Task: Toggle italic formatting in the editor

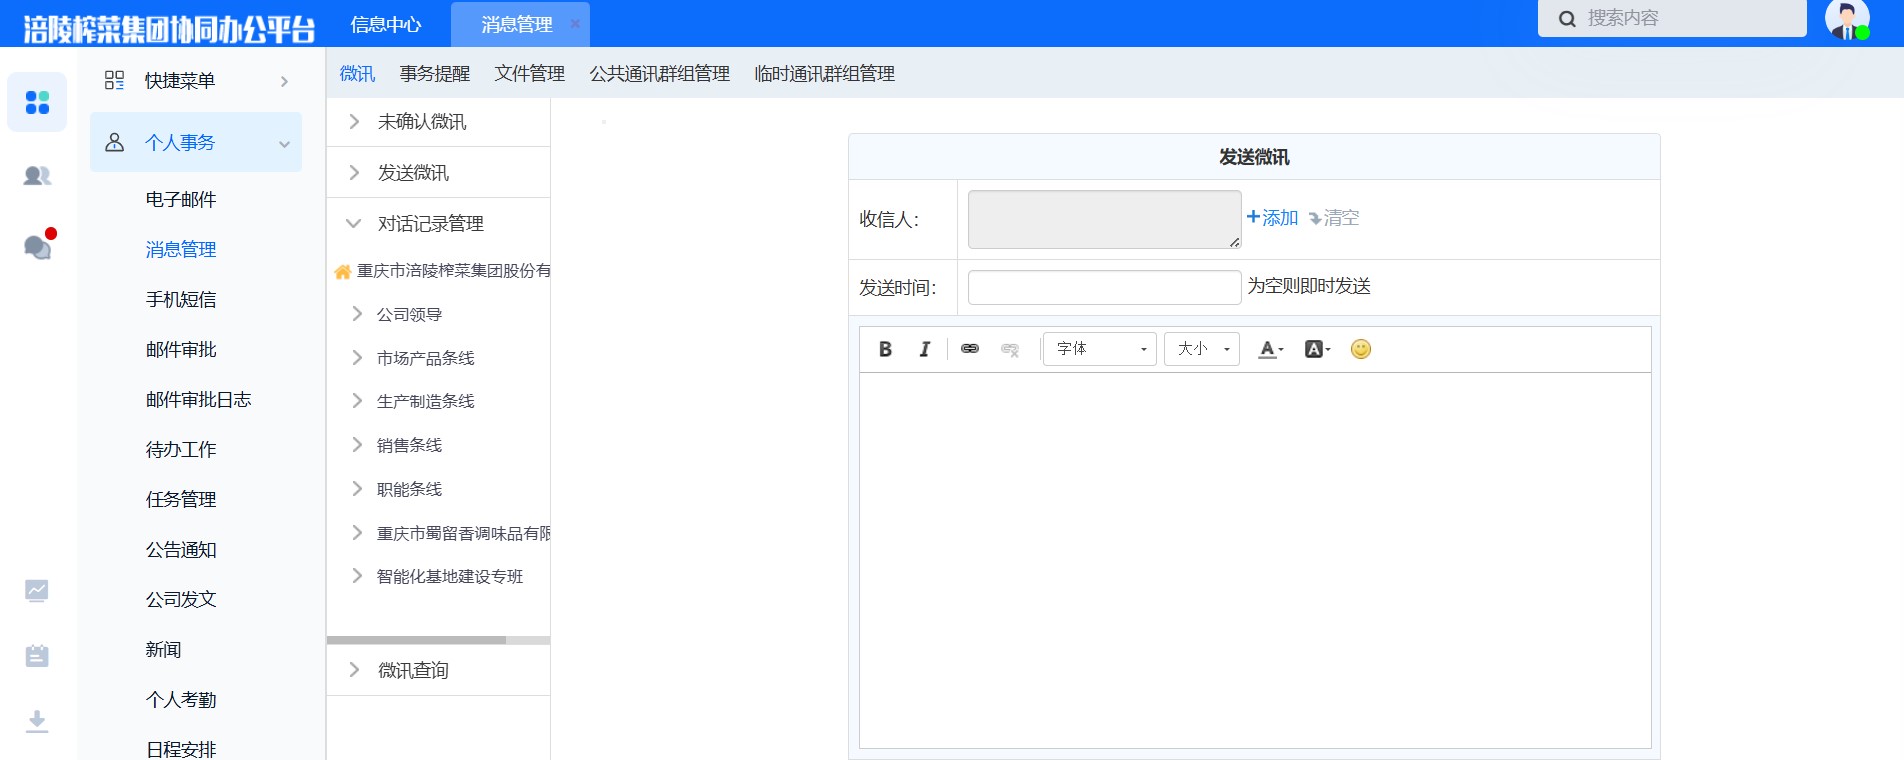Action: click(925, 349)
